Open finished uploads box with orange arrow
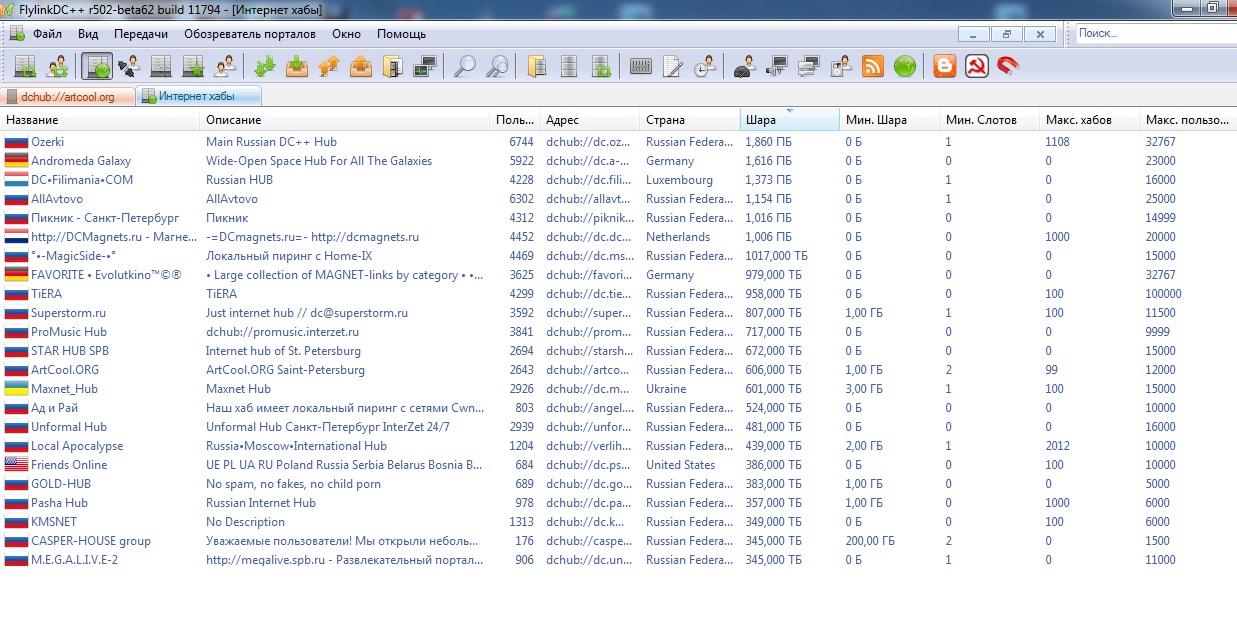This screenshot has width=1237, height=642. [361, 67]
